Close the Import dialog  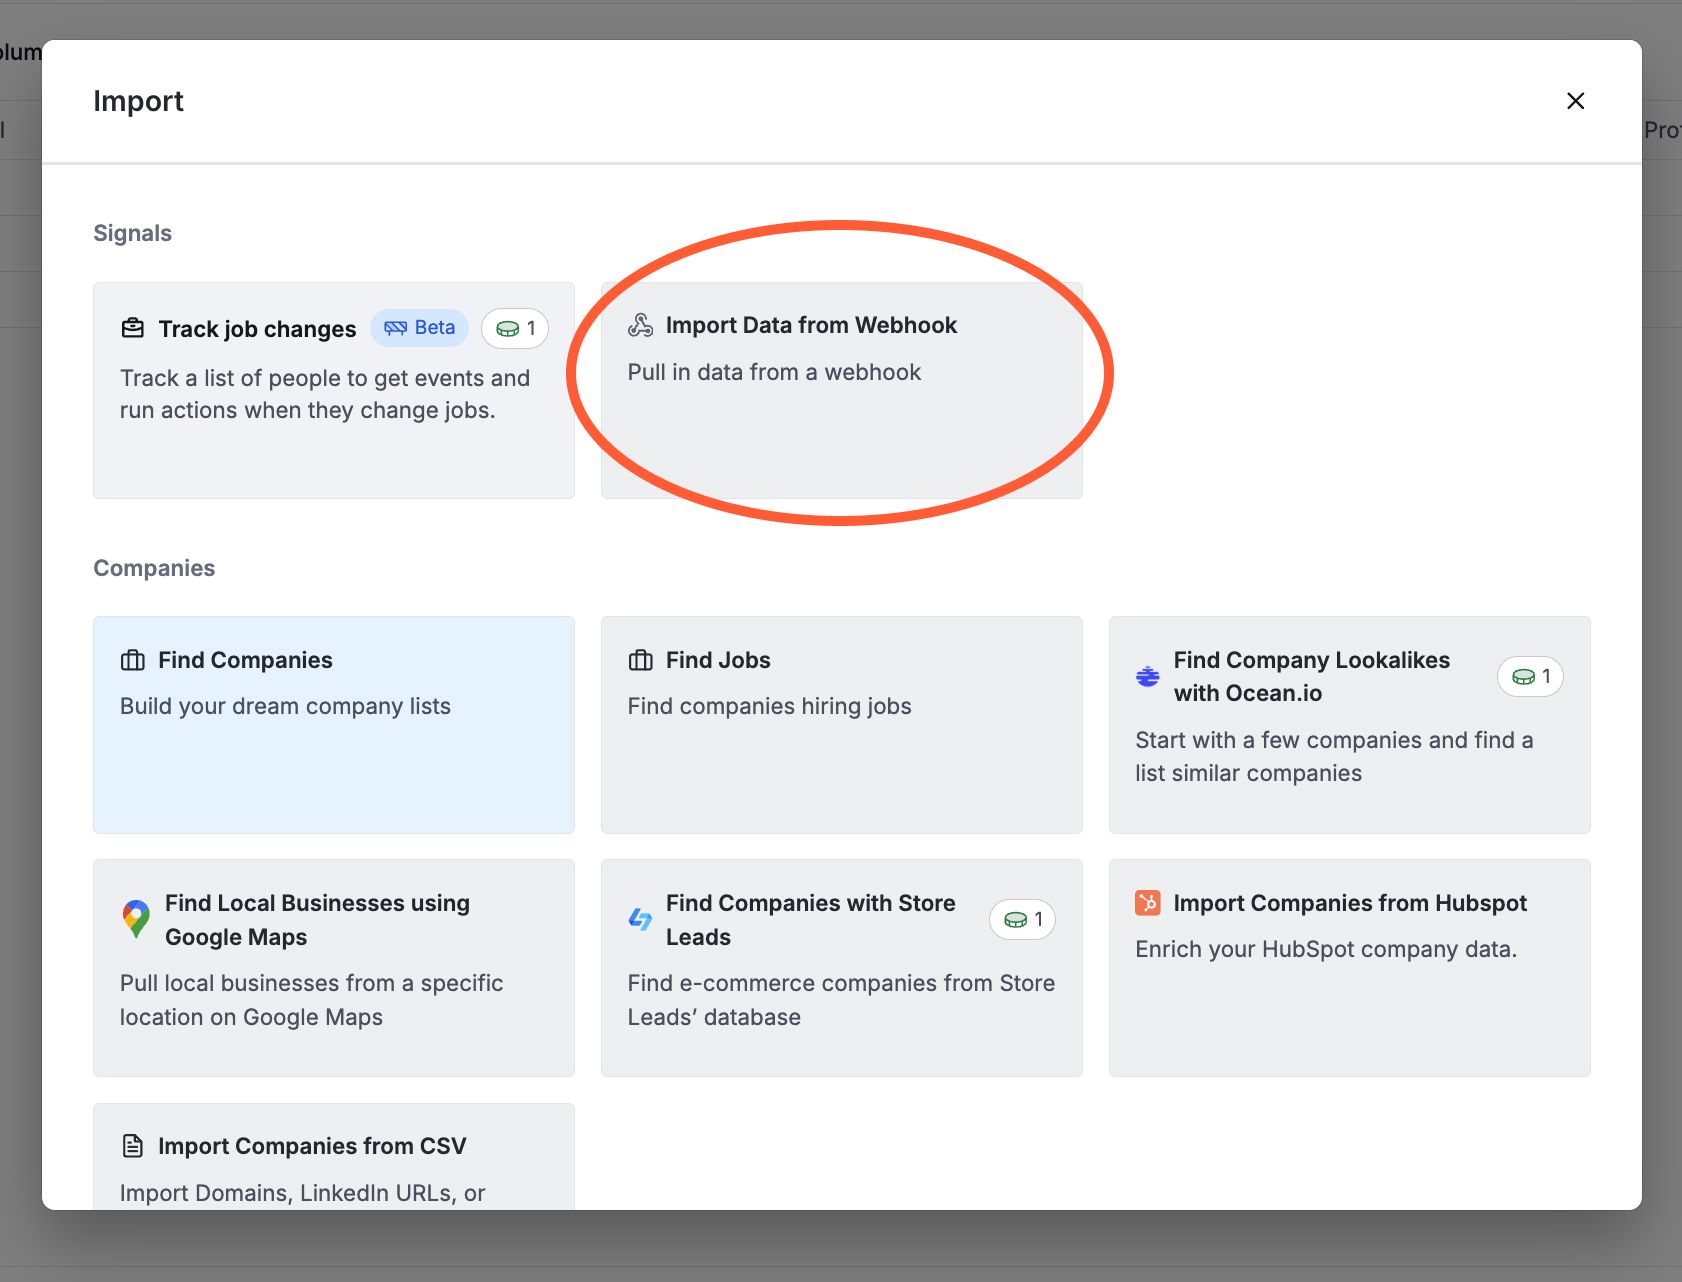pos(1575,101)
